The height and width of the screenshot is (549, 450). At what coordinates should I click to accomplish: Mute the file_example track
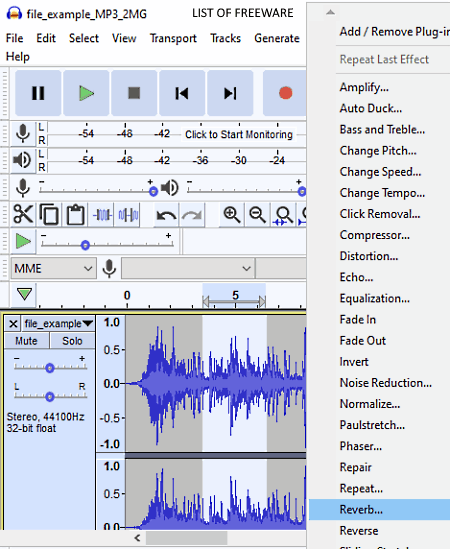click(27, 341)
